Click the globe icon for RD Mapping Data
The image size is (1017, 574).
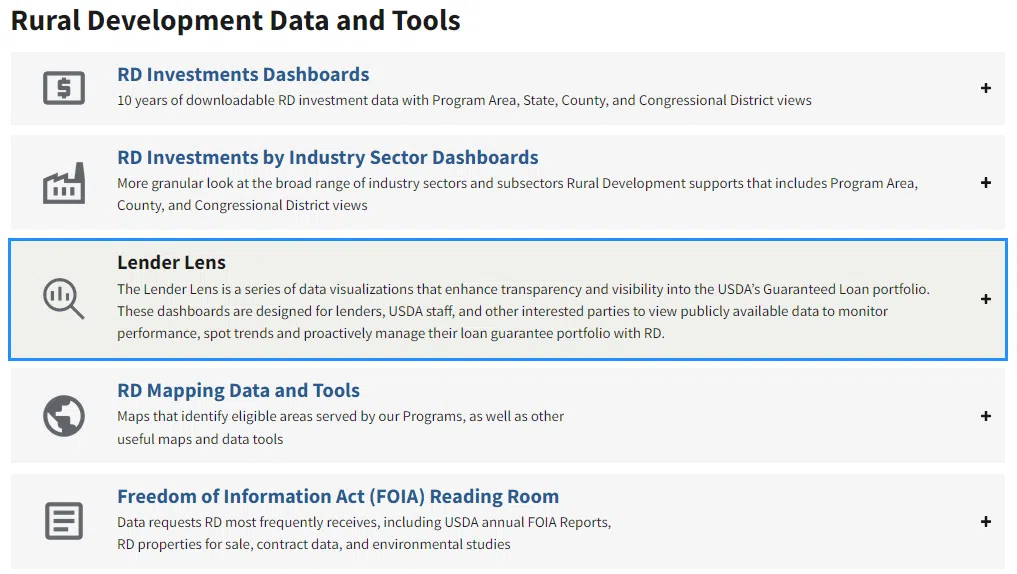click(x=64, y=416)
